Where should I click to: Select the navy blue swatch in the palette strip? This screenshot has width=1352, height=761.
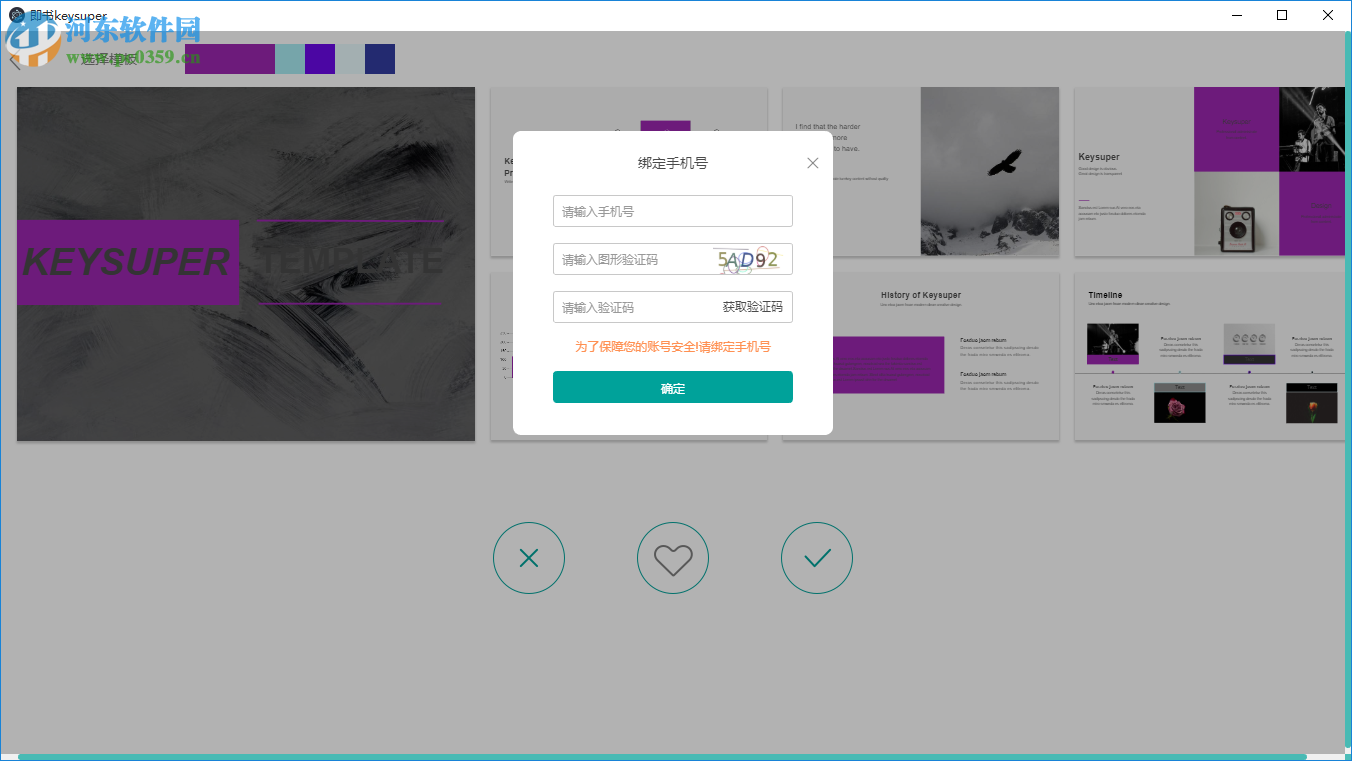pos(380,59)
